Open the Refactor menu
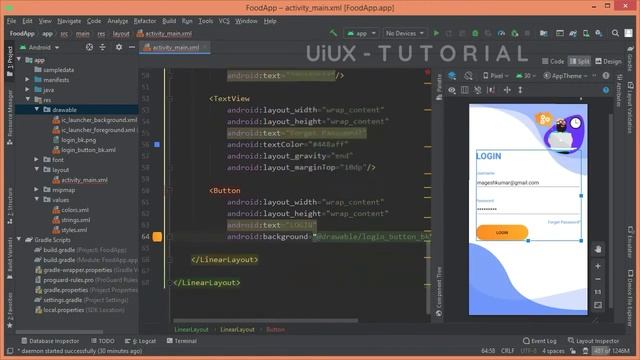640x360 pixels. point(145,21)
